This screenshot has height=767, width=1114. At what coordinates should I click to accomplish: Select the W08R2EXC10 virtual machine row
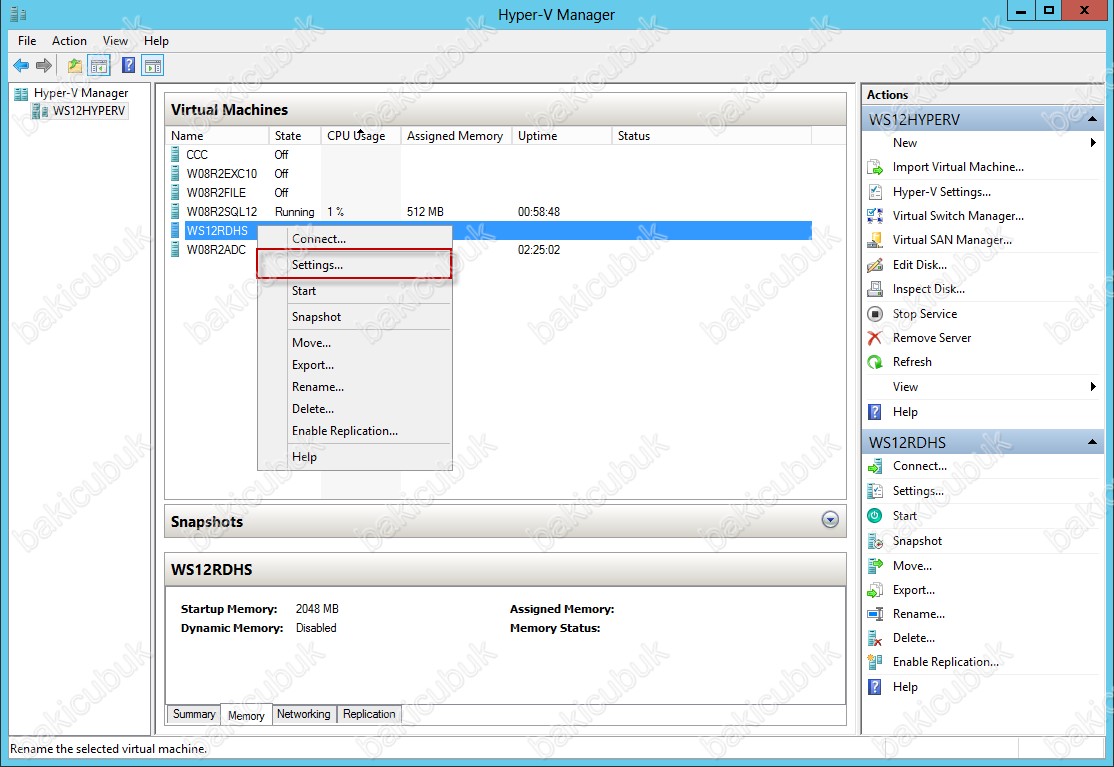click(x=490, y=174)
